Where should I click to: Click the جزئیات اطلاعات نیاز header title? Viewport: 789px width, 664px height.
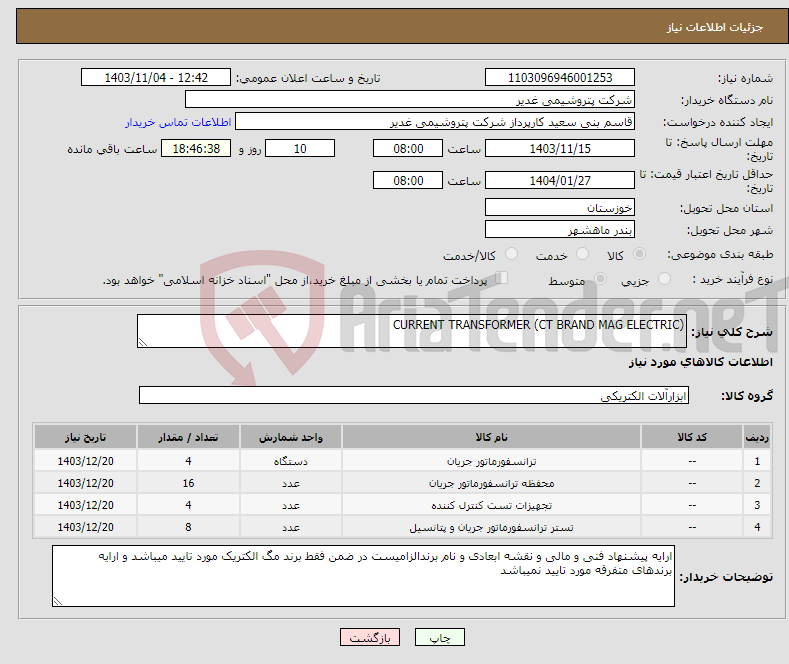pyautogui.click(x=715, y=27)
